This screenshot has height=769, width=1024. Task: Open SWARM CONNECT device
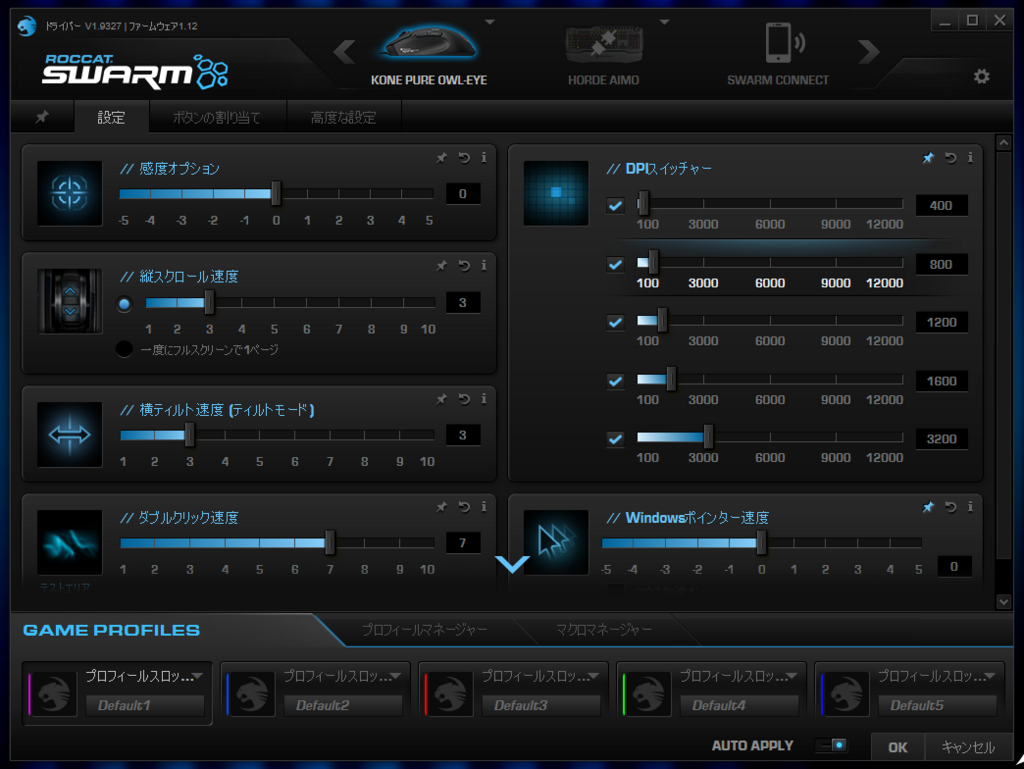click(778, 55)
